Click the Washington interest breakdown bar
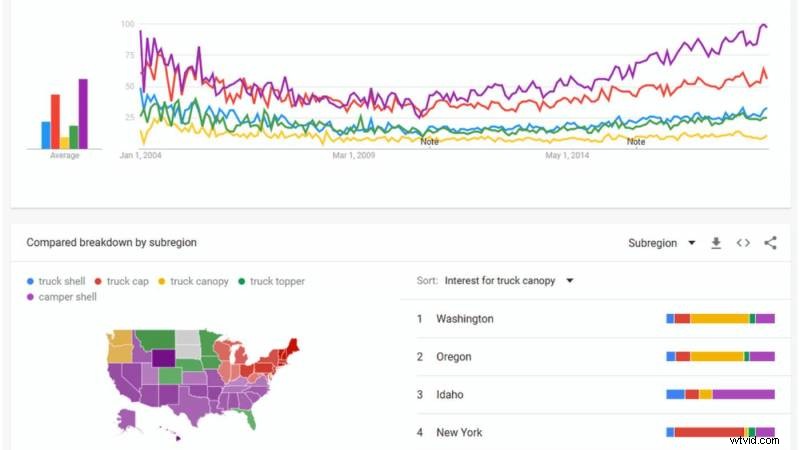 (720, 319)
